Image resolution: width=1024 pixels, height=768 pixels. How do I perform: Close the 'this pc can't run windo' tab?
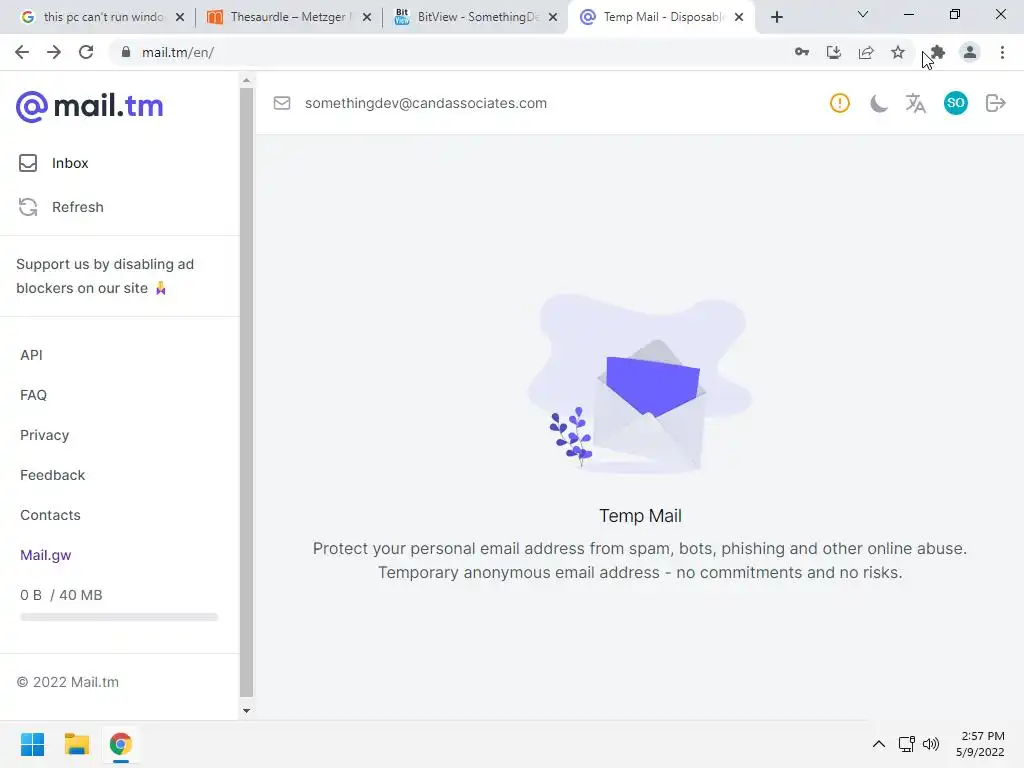[180, 17]
